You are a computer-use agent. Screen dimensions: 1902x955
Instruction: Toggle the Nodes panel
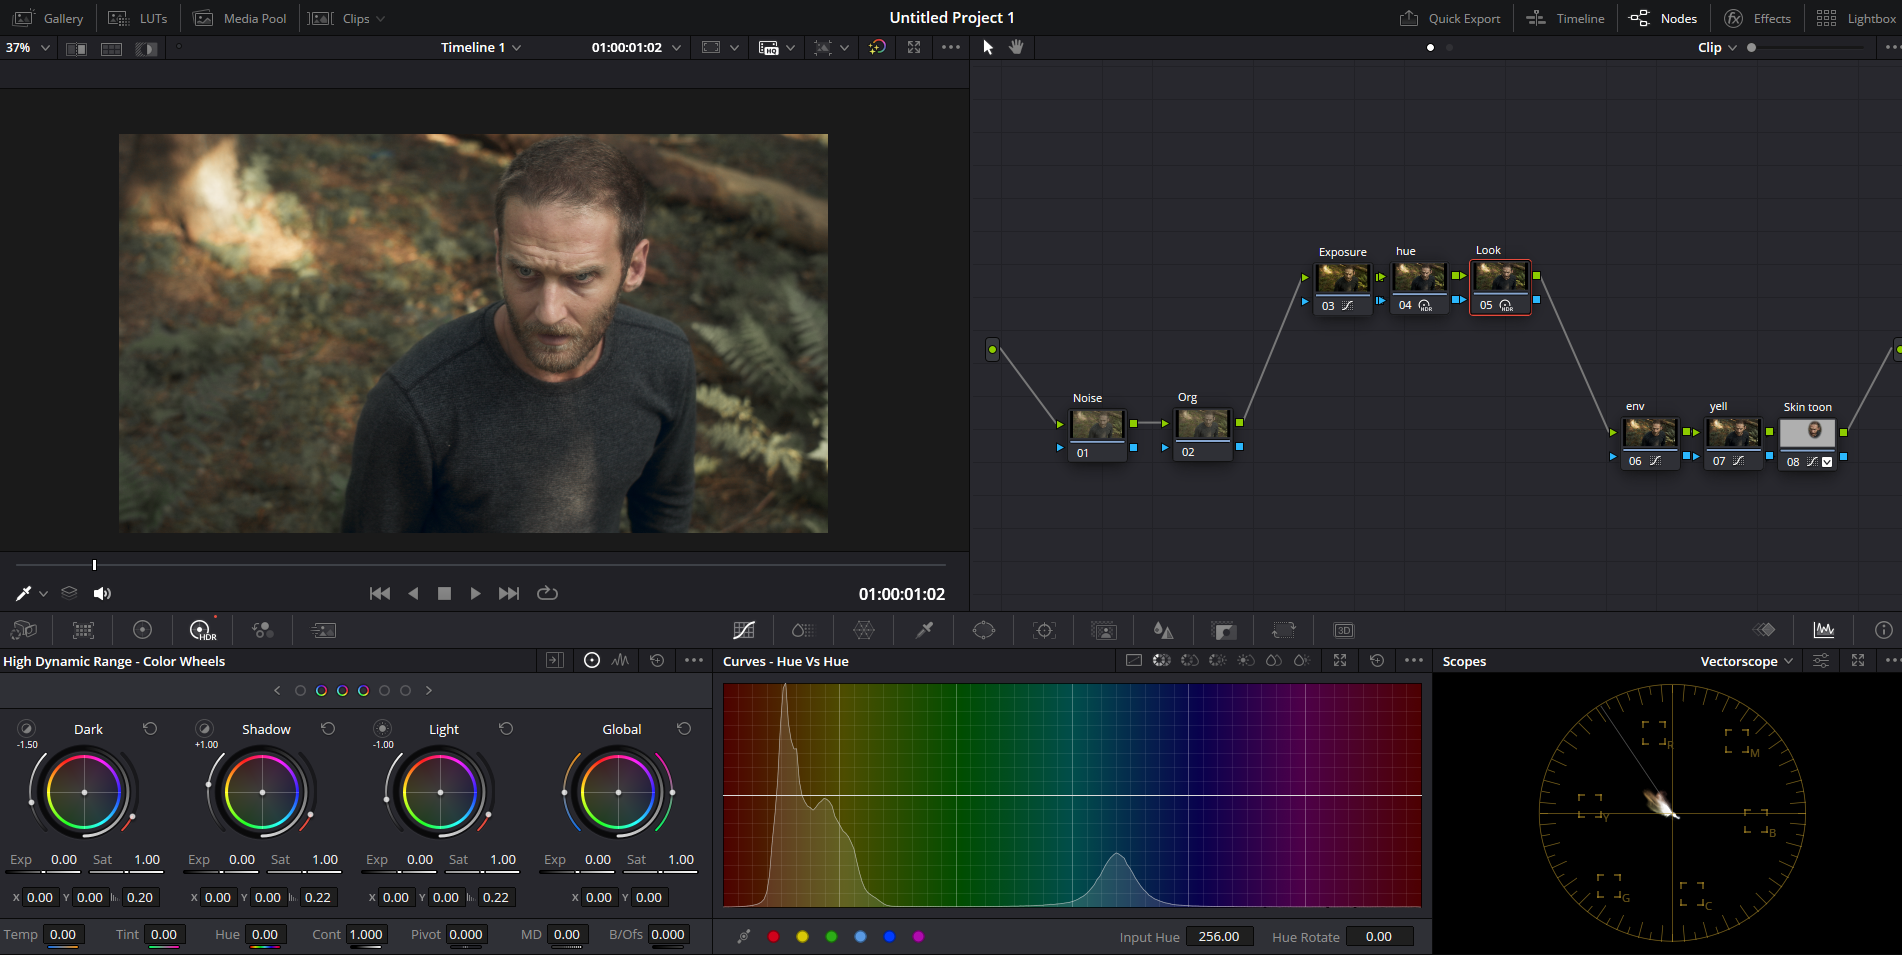click(1663, 18)
